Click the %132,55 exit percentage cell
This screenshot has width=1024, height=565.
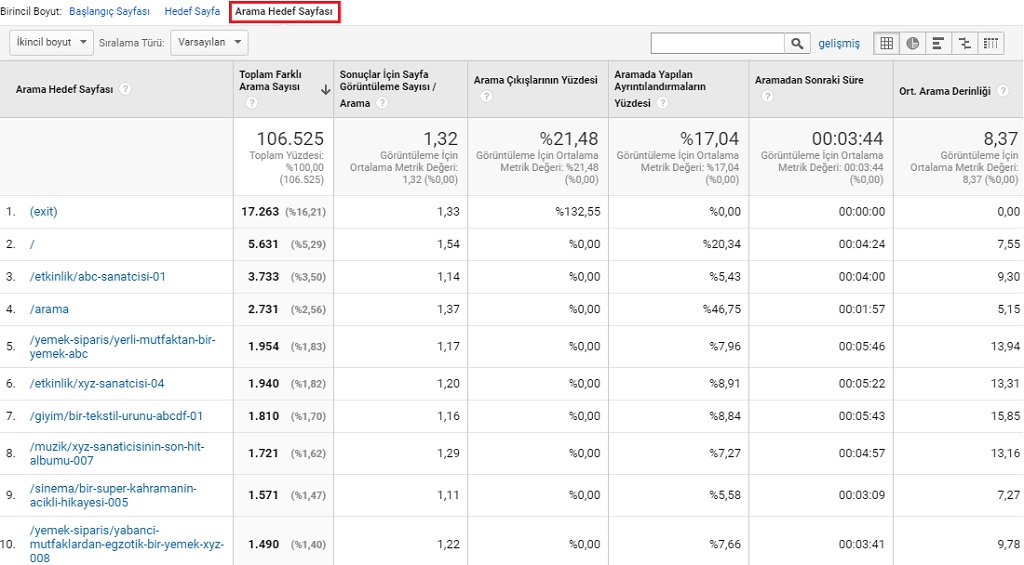[577, 212]
